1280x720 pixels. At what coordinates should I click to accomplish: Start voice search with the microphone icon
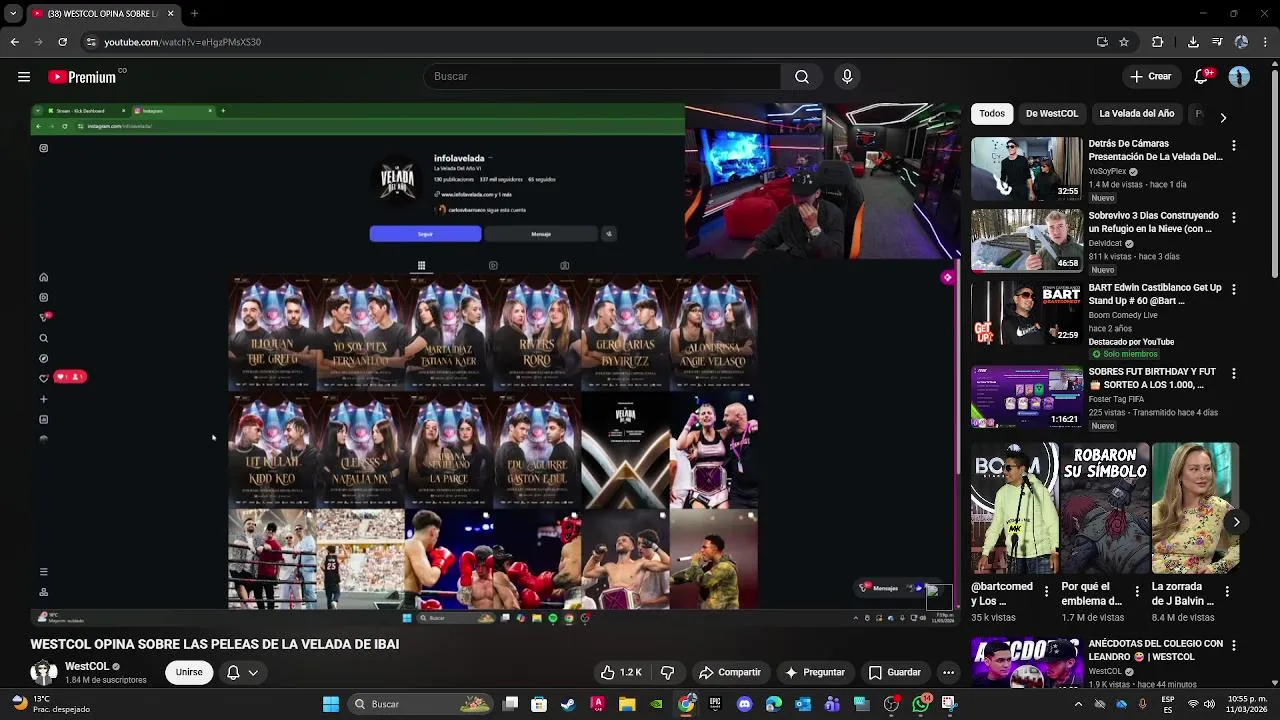(x=847, y=77)
